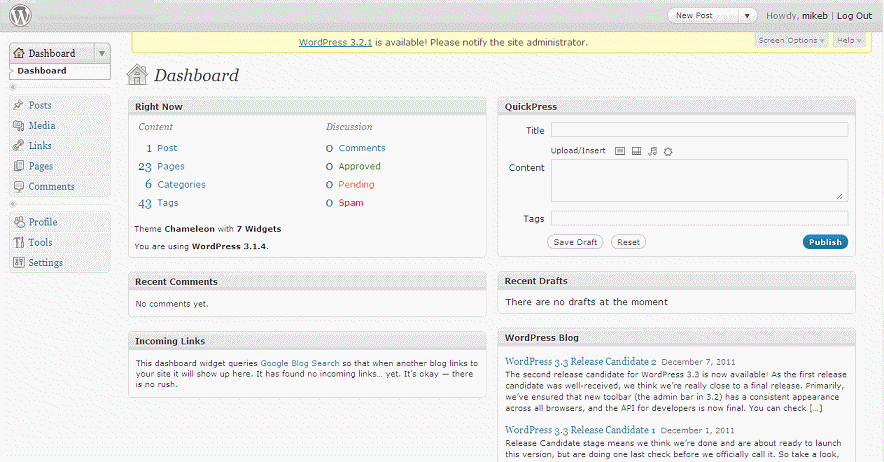Add video via QuickPress upload icon
The height and width of the screenshot is (462, 884).
coord(636,151)
